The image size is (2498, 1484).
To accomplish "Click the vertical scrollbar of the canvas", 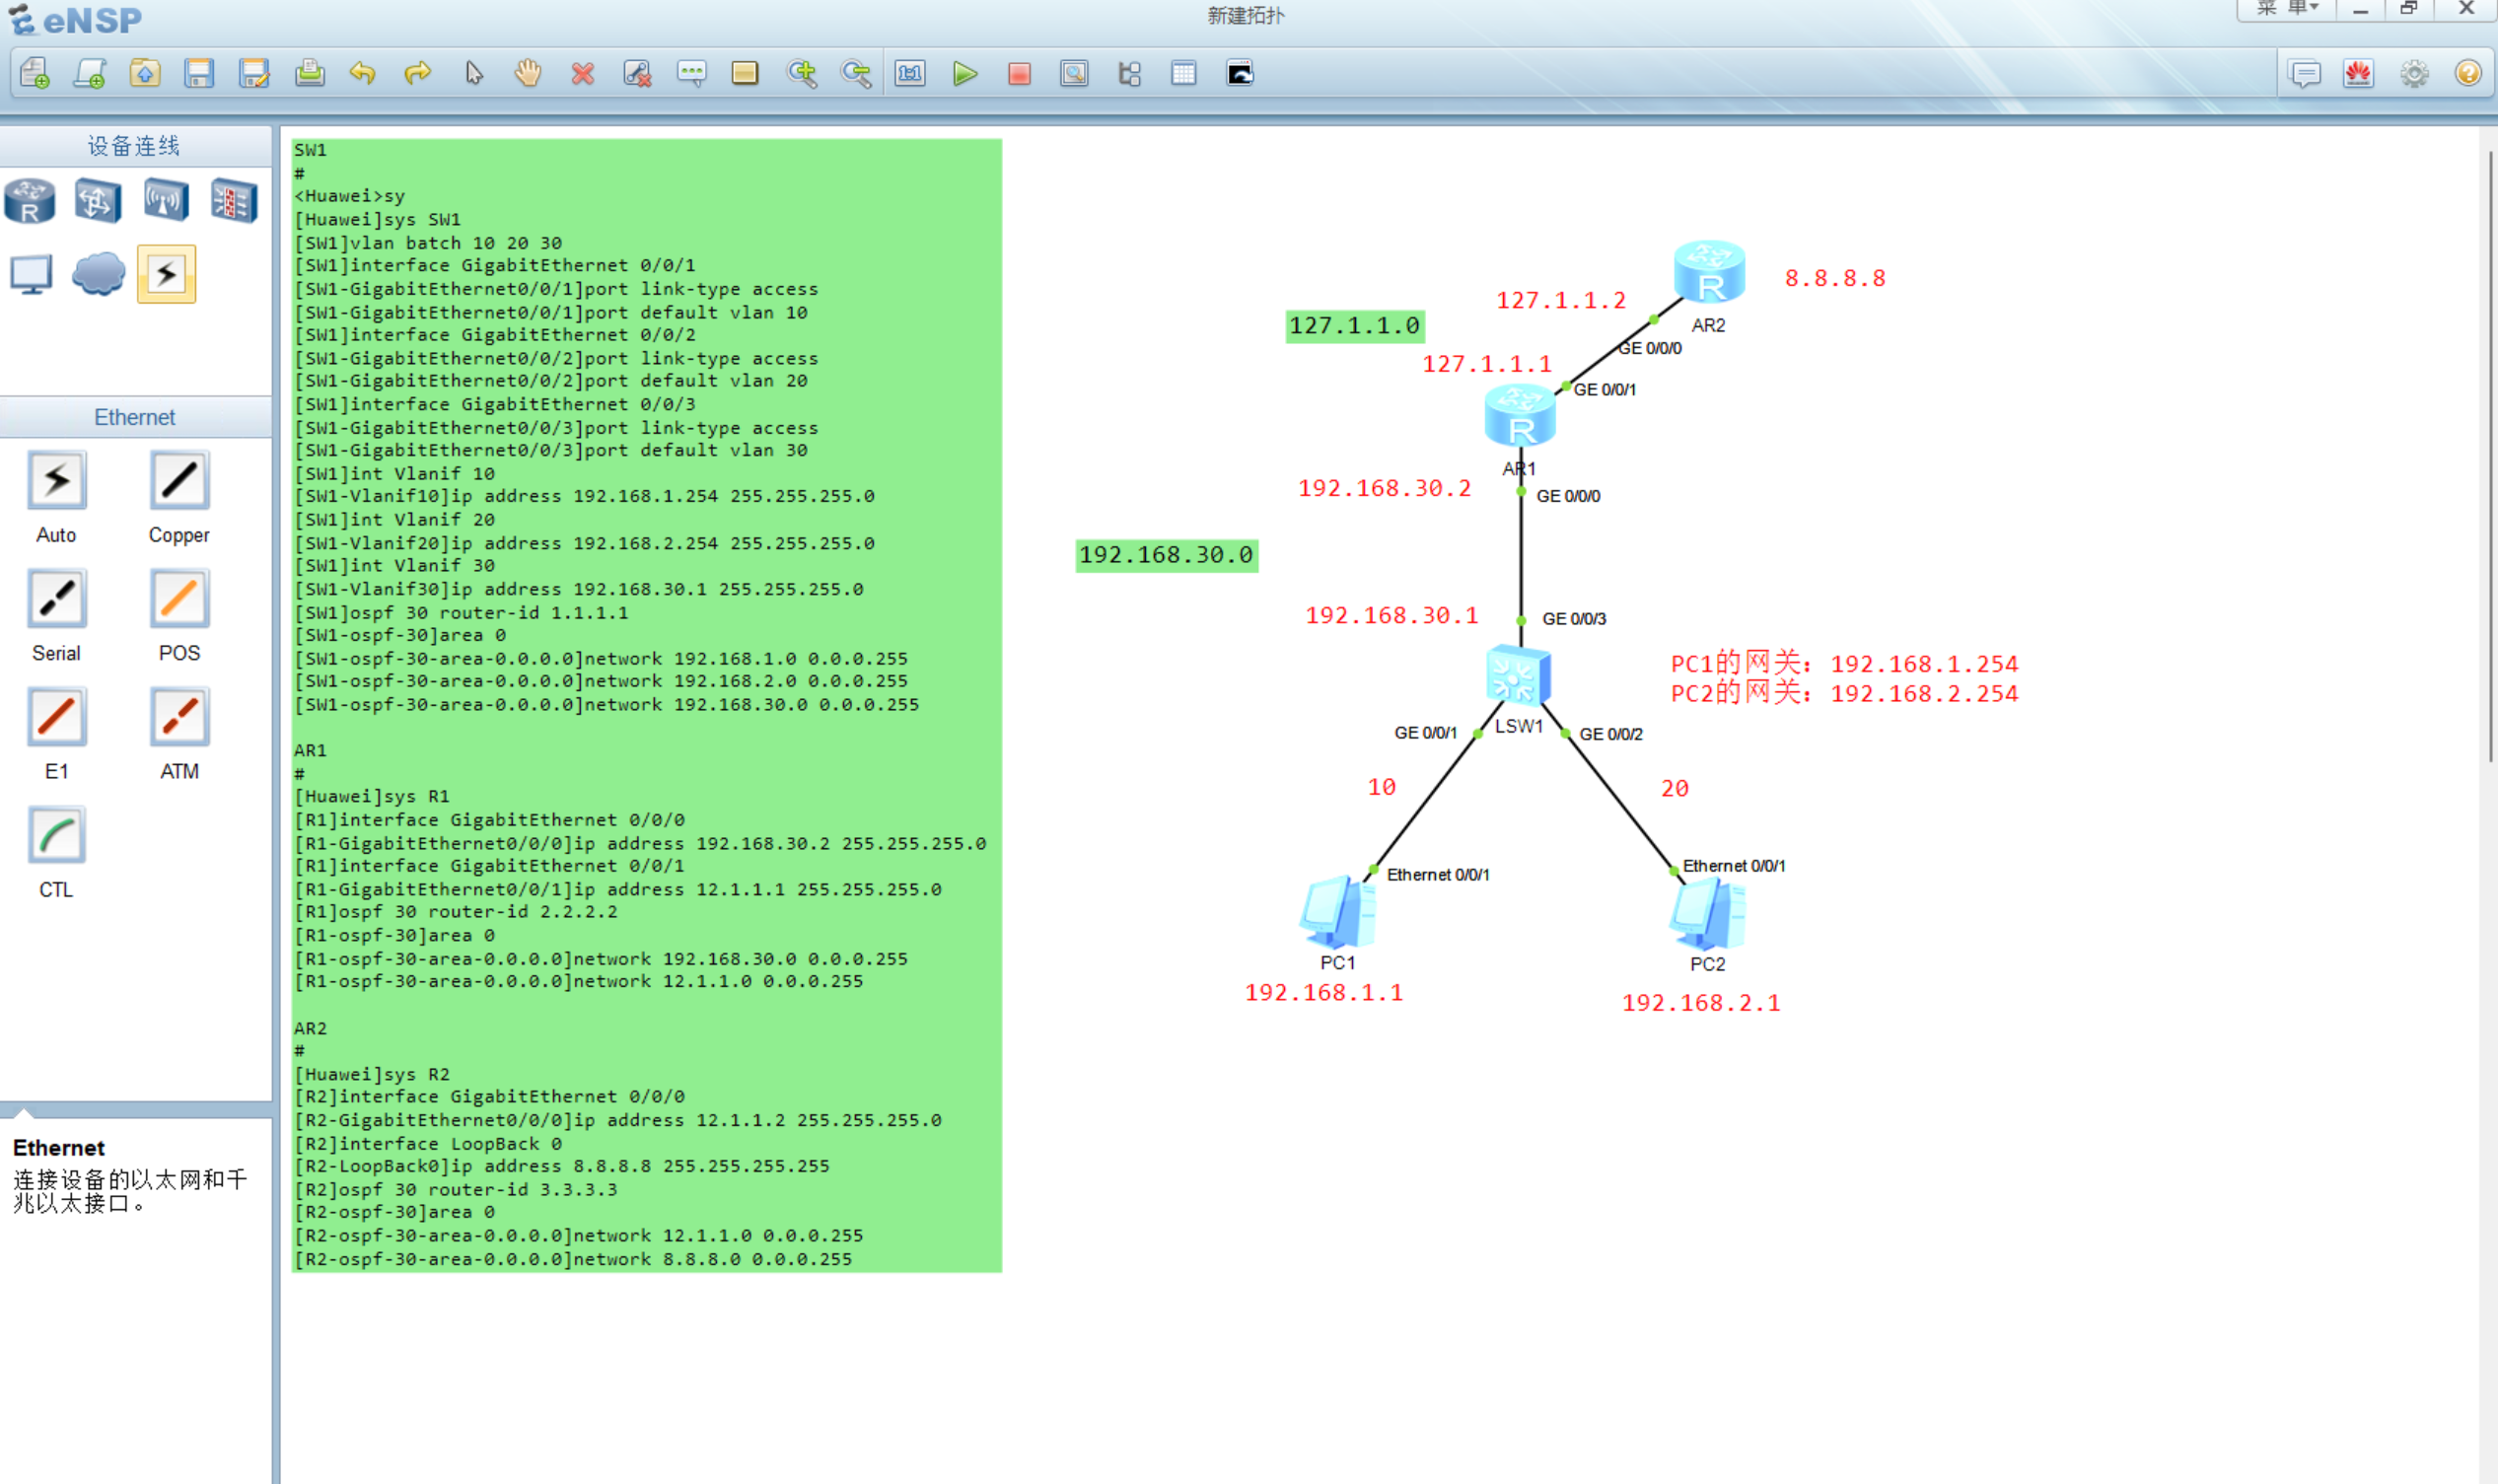I will point(2488,456).
